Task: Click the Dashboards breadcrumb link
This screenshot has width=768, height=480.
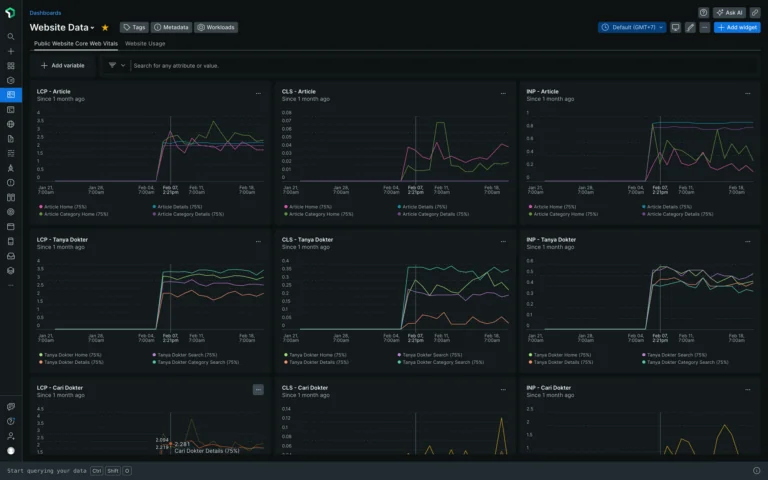Action: click(x=45, y=13)
